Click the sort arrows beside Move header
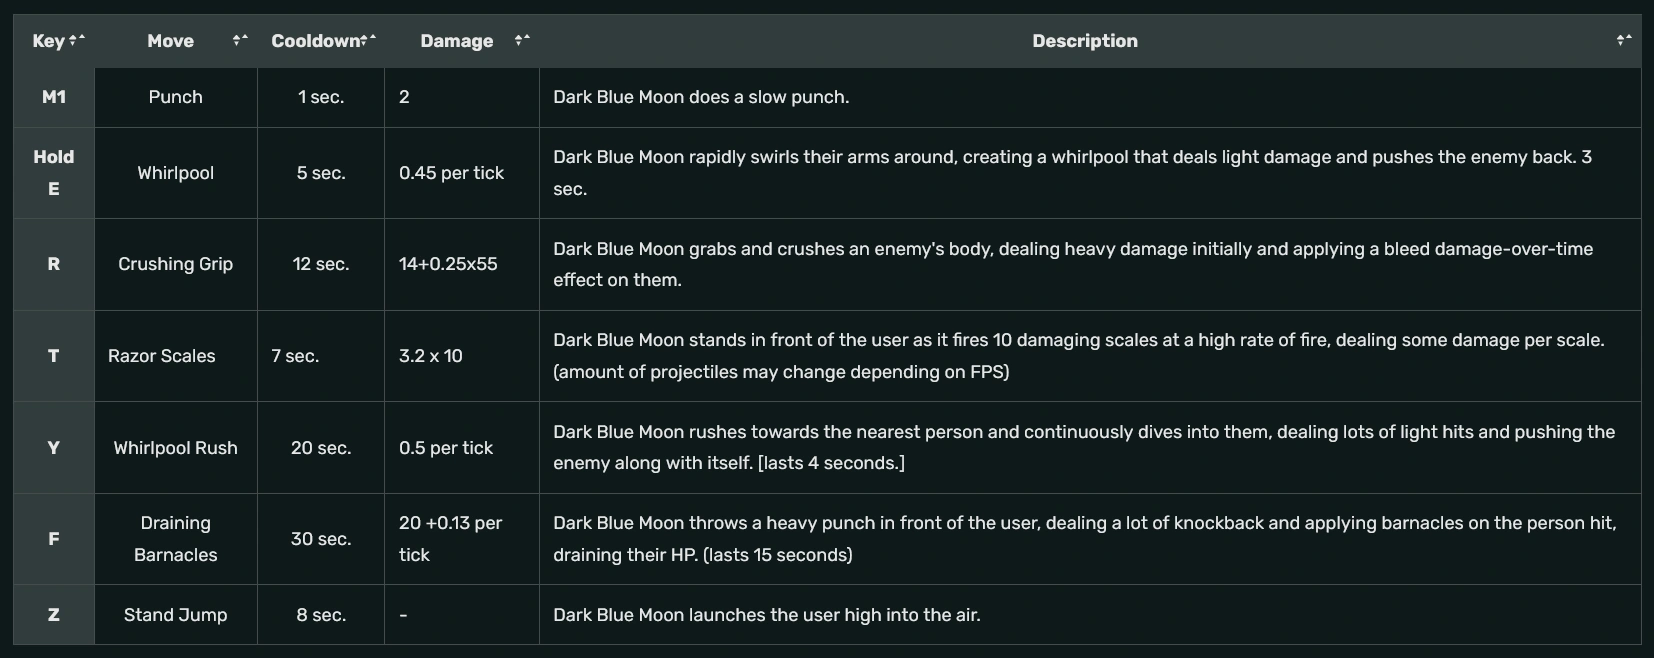1654x658 pixels. point(240,40)
